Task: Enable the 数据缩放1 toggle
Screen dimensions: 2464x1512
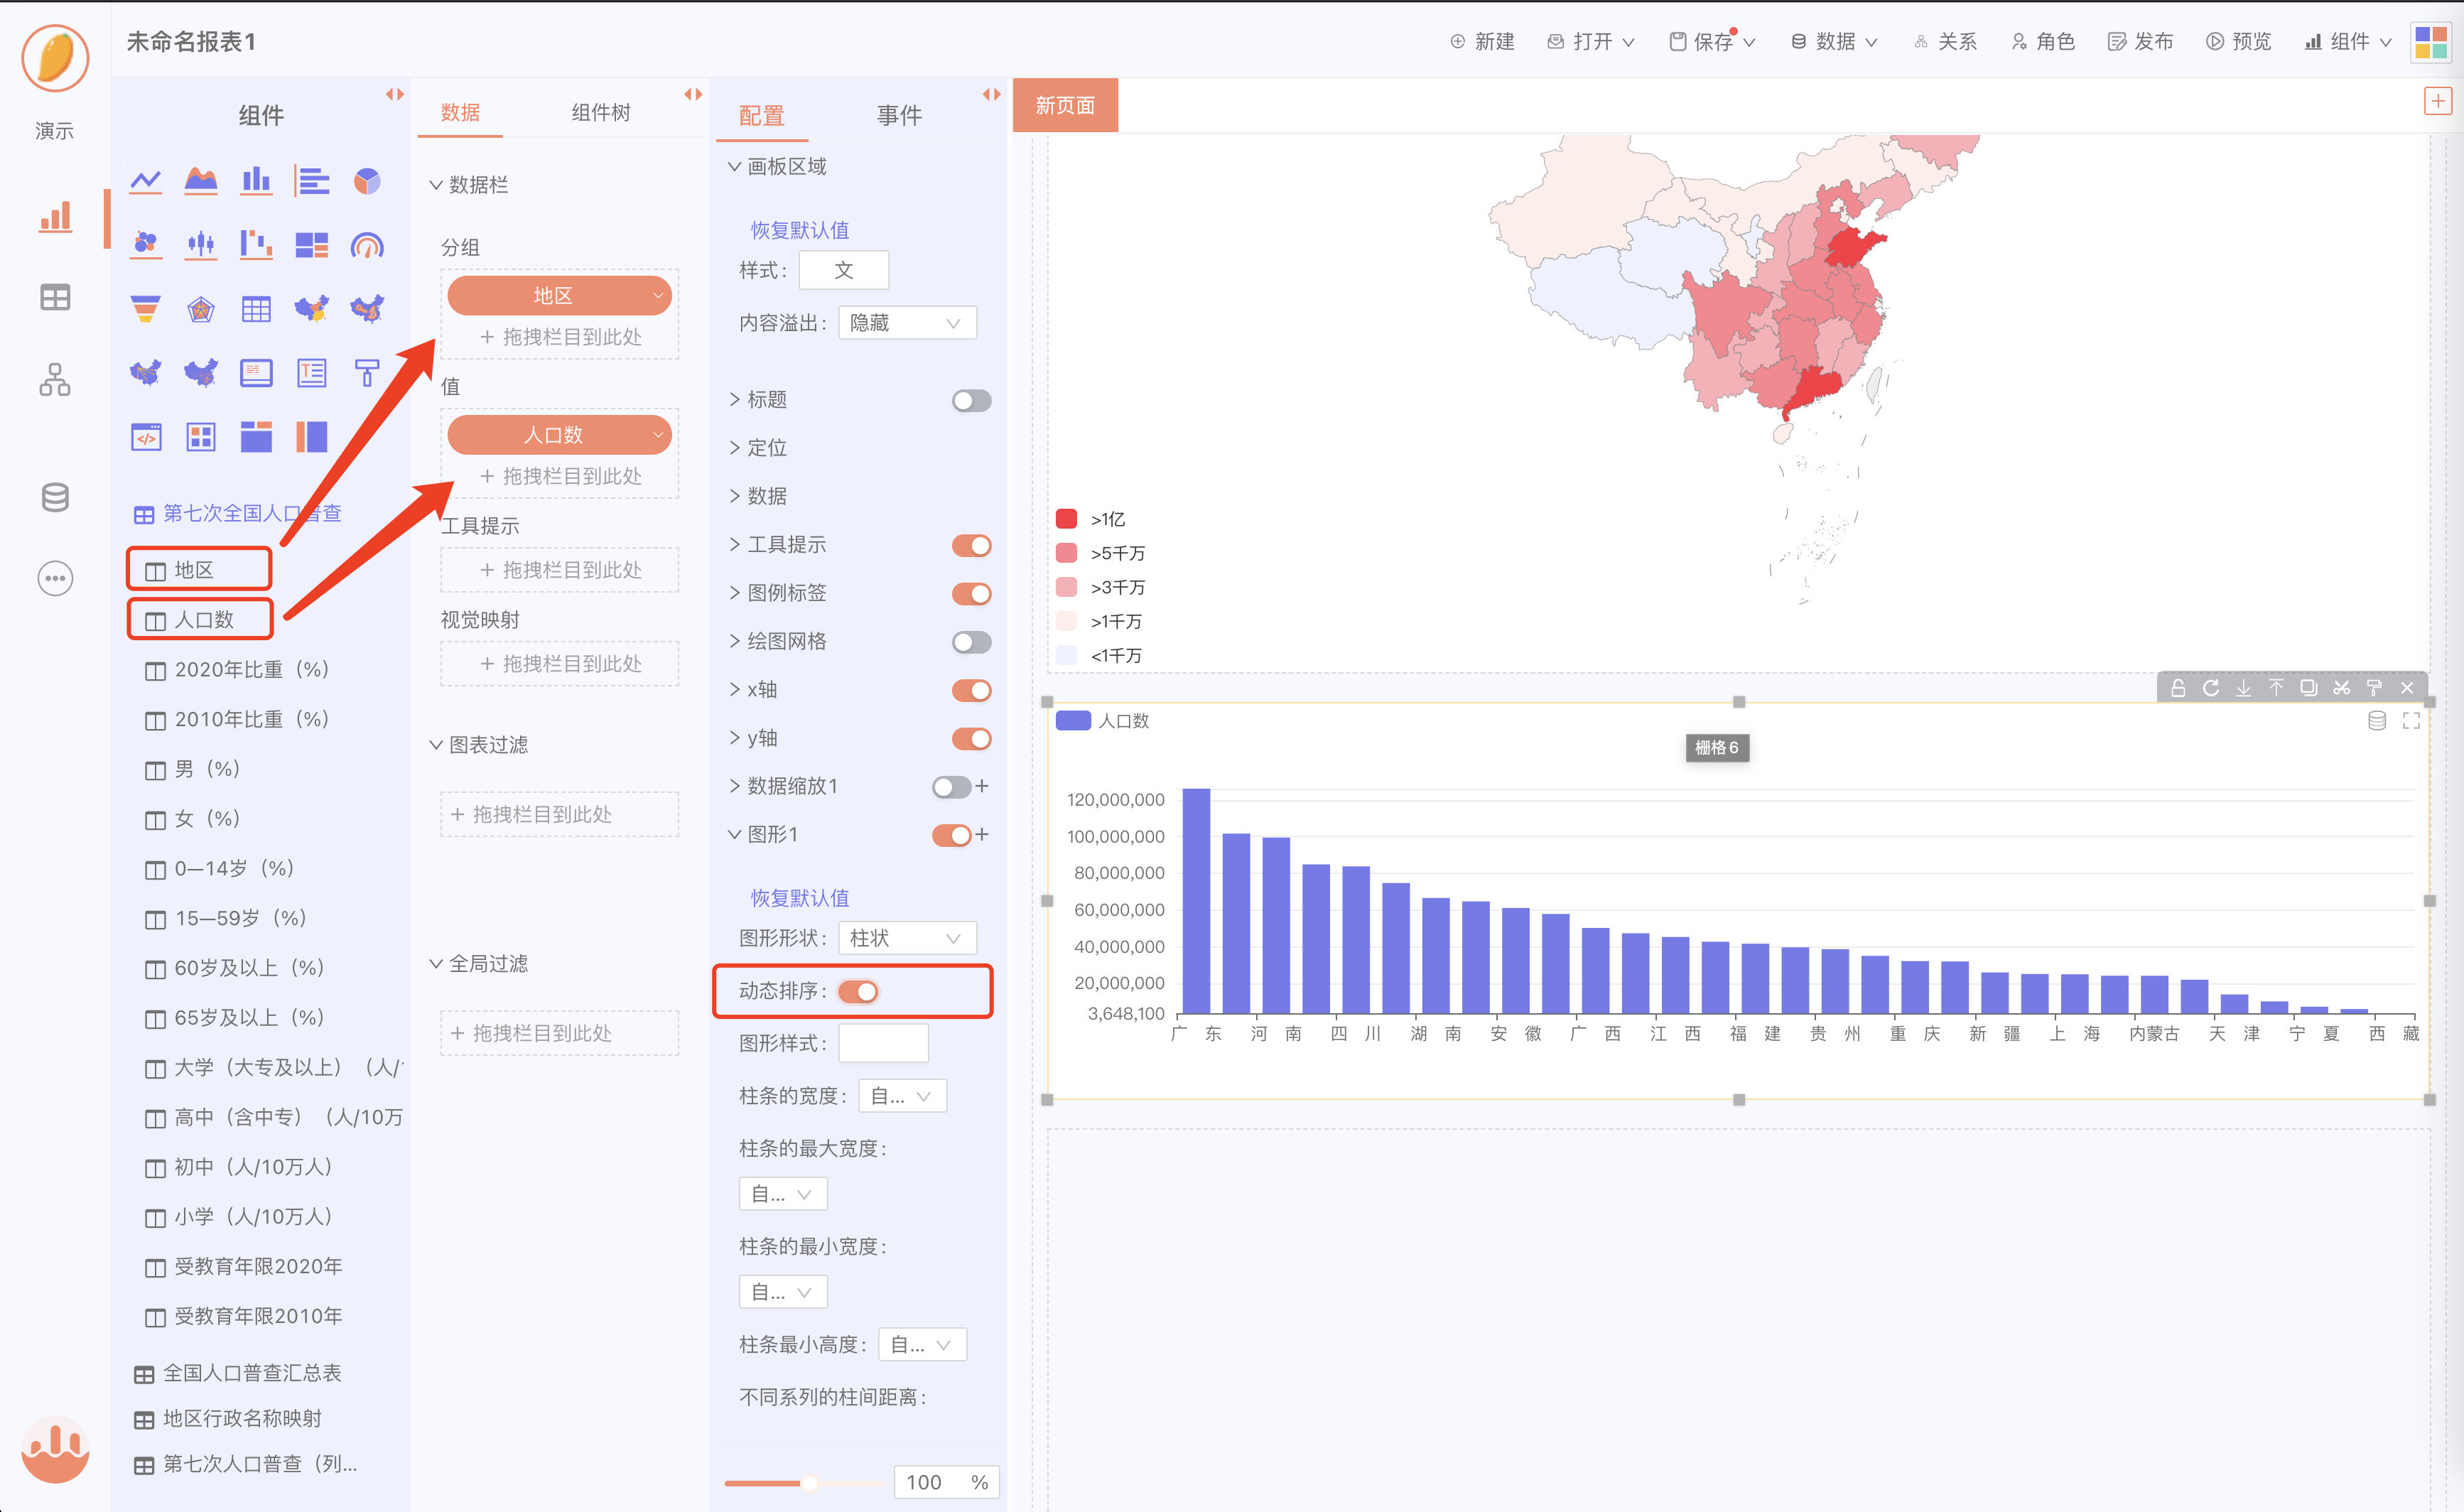Action: point(951,787)
